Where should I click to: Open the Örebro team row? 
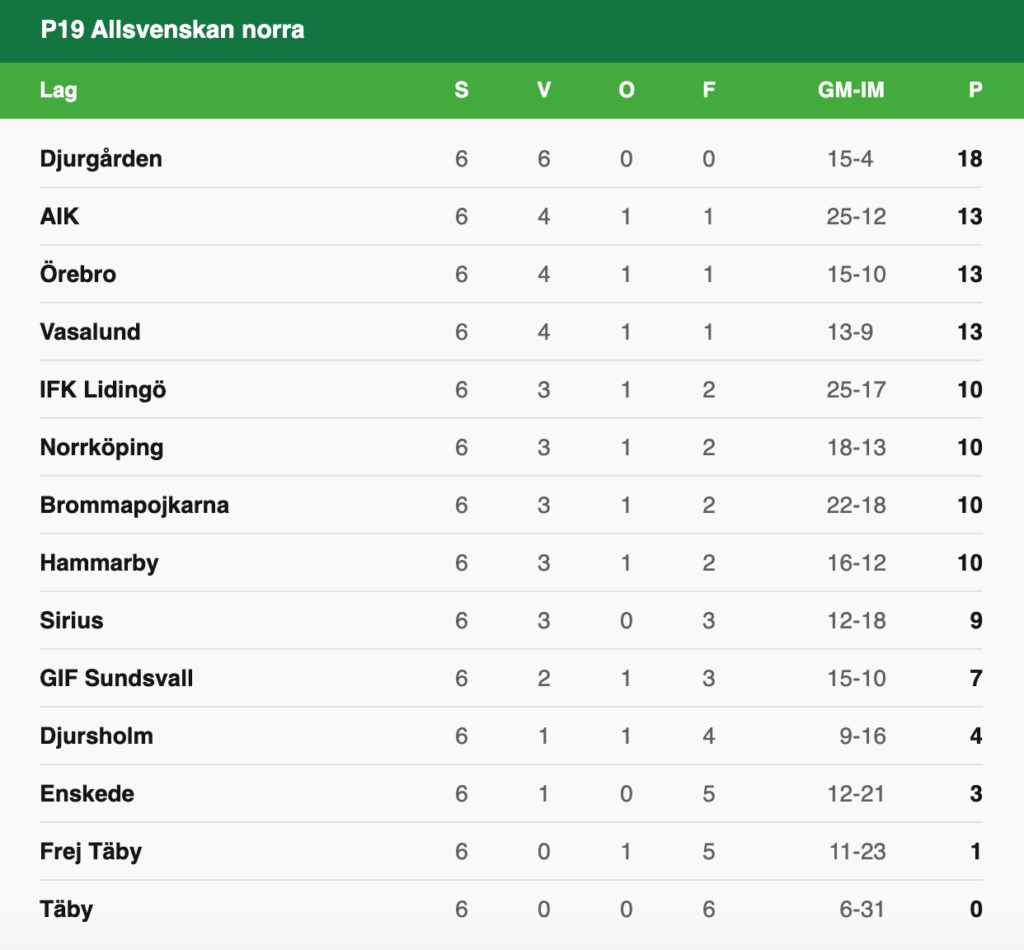(x=78, y=274)
